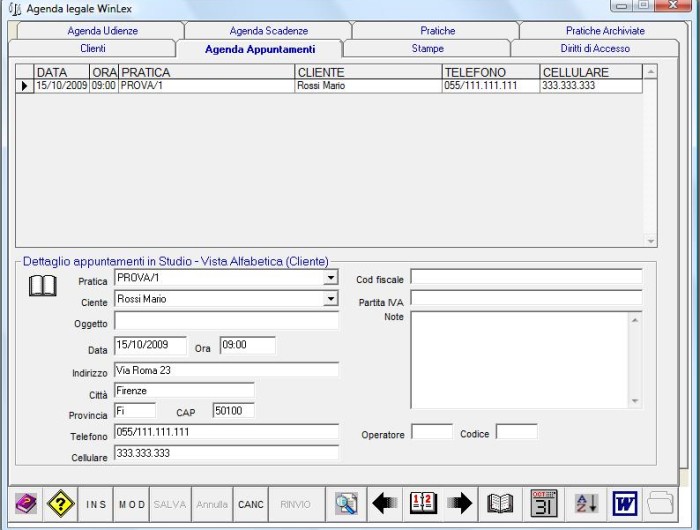
Task: Click the PRATICA column header
Action: (206, 72)
